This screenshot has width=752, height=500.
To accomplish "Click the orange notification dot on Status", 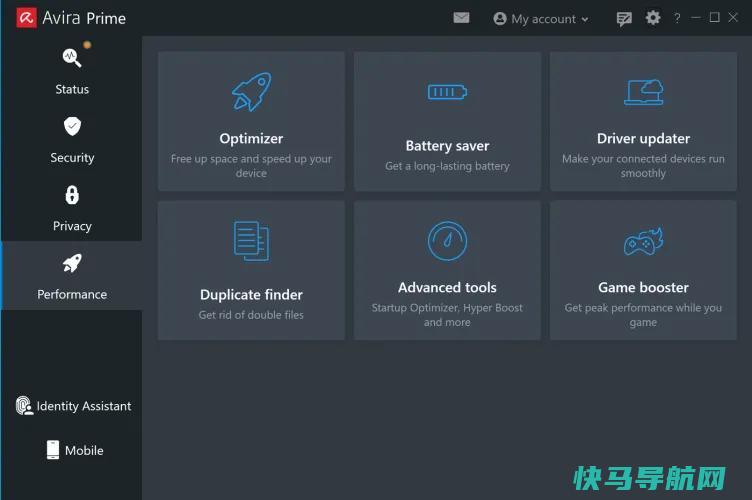I will (87, 45).
